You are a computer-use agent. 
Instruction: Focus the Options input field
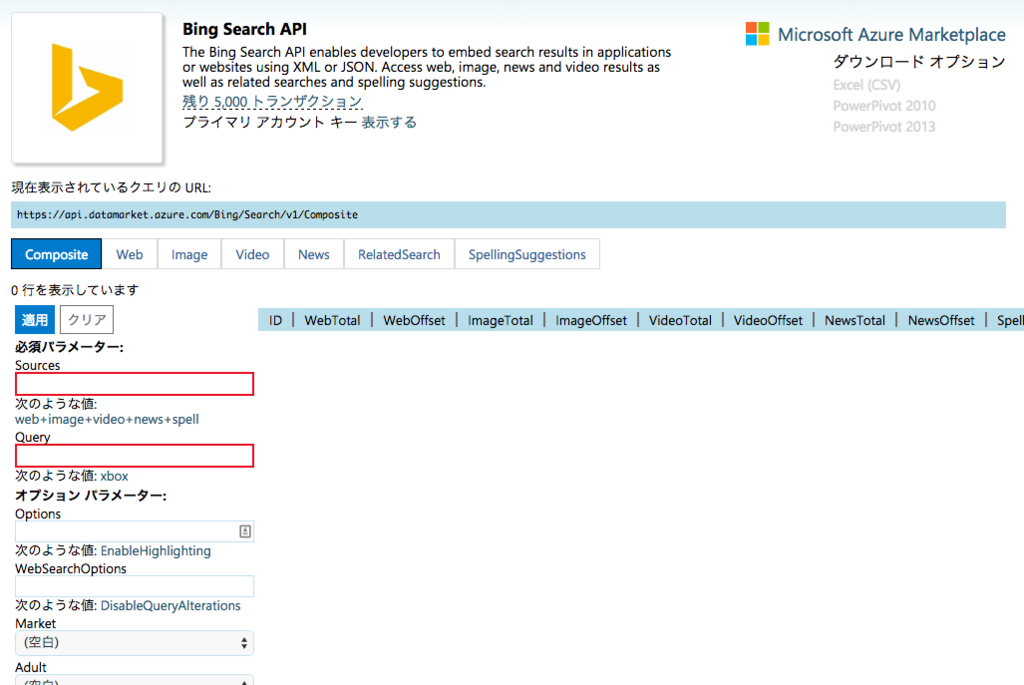click(135, 532)
